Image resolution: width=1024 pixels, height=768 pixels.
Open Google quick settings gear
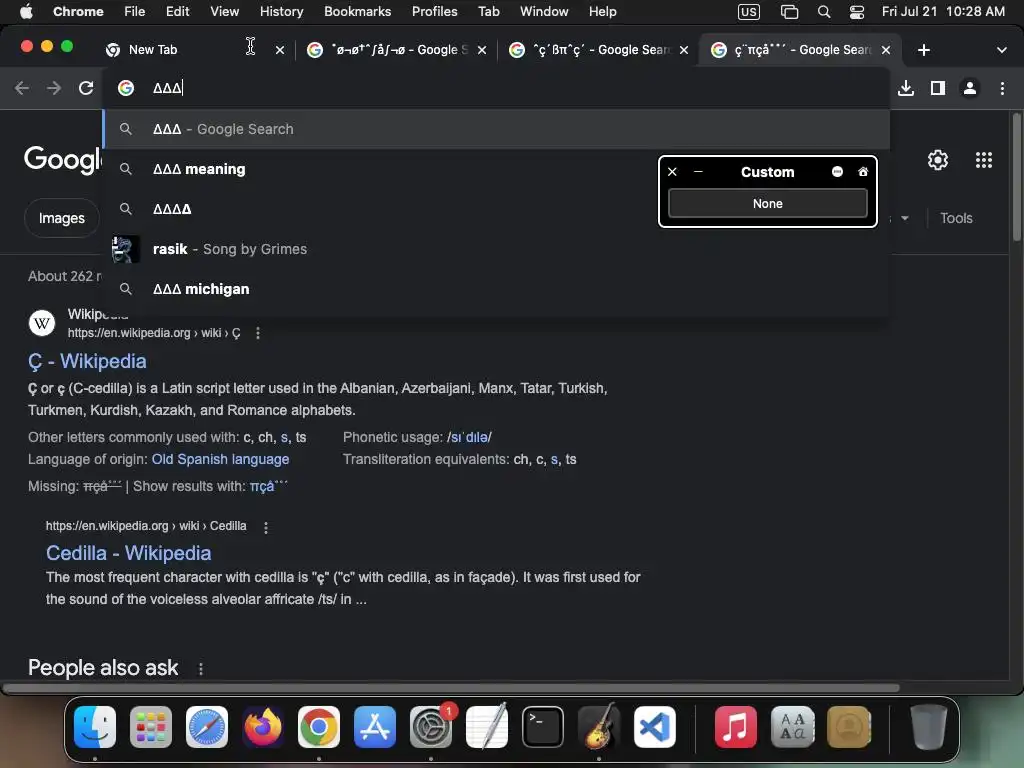[x=938, y=160]
